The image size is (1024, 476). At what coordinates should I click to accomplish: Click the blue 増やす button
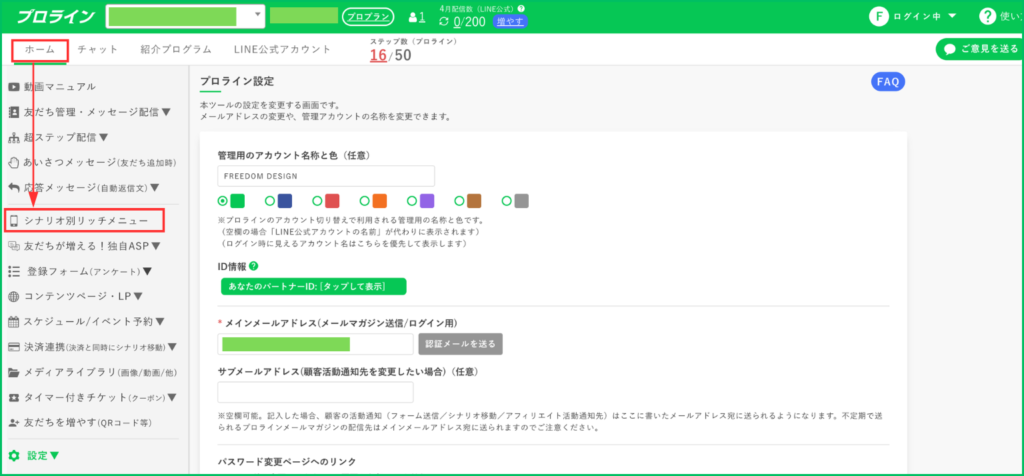(x=509, y=22)
